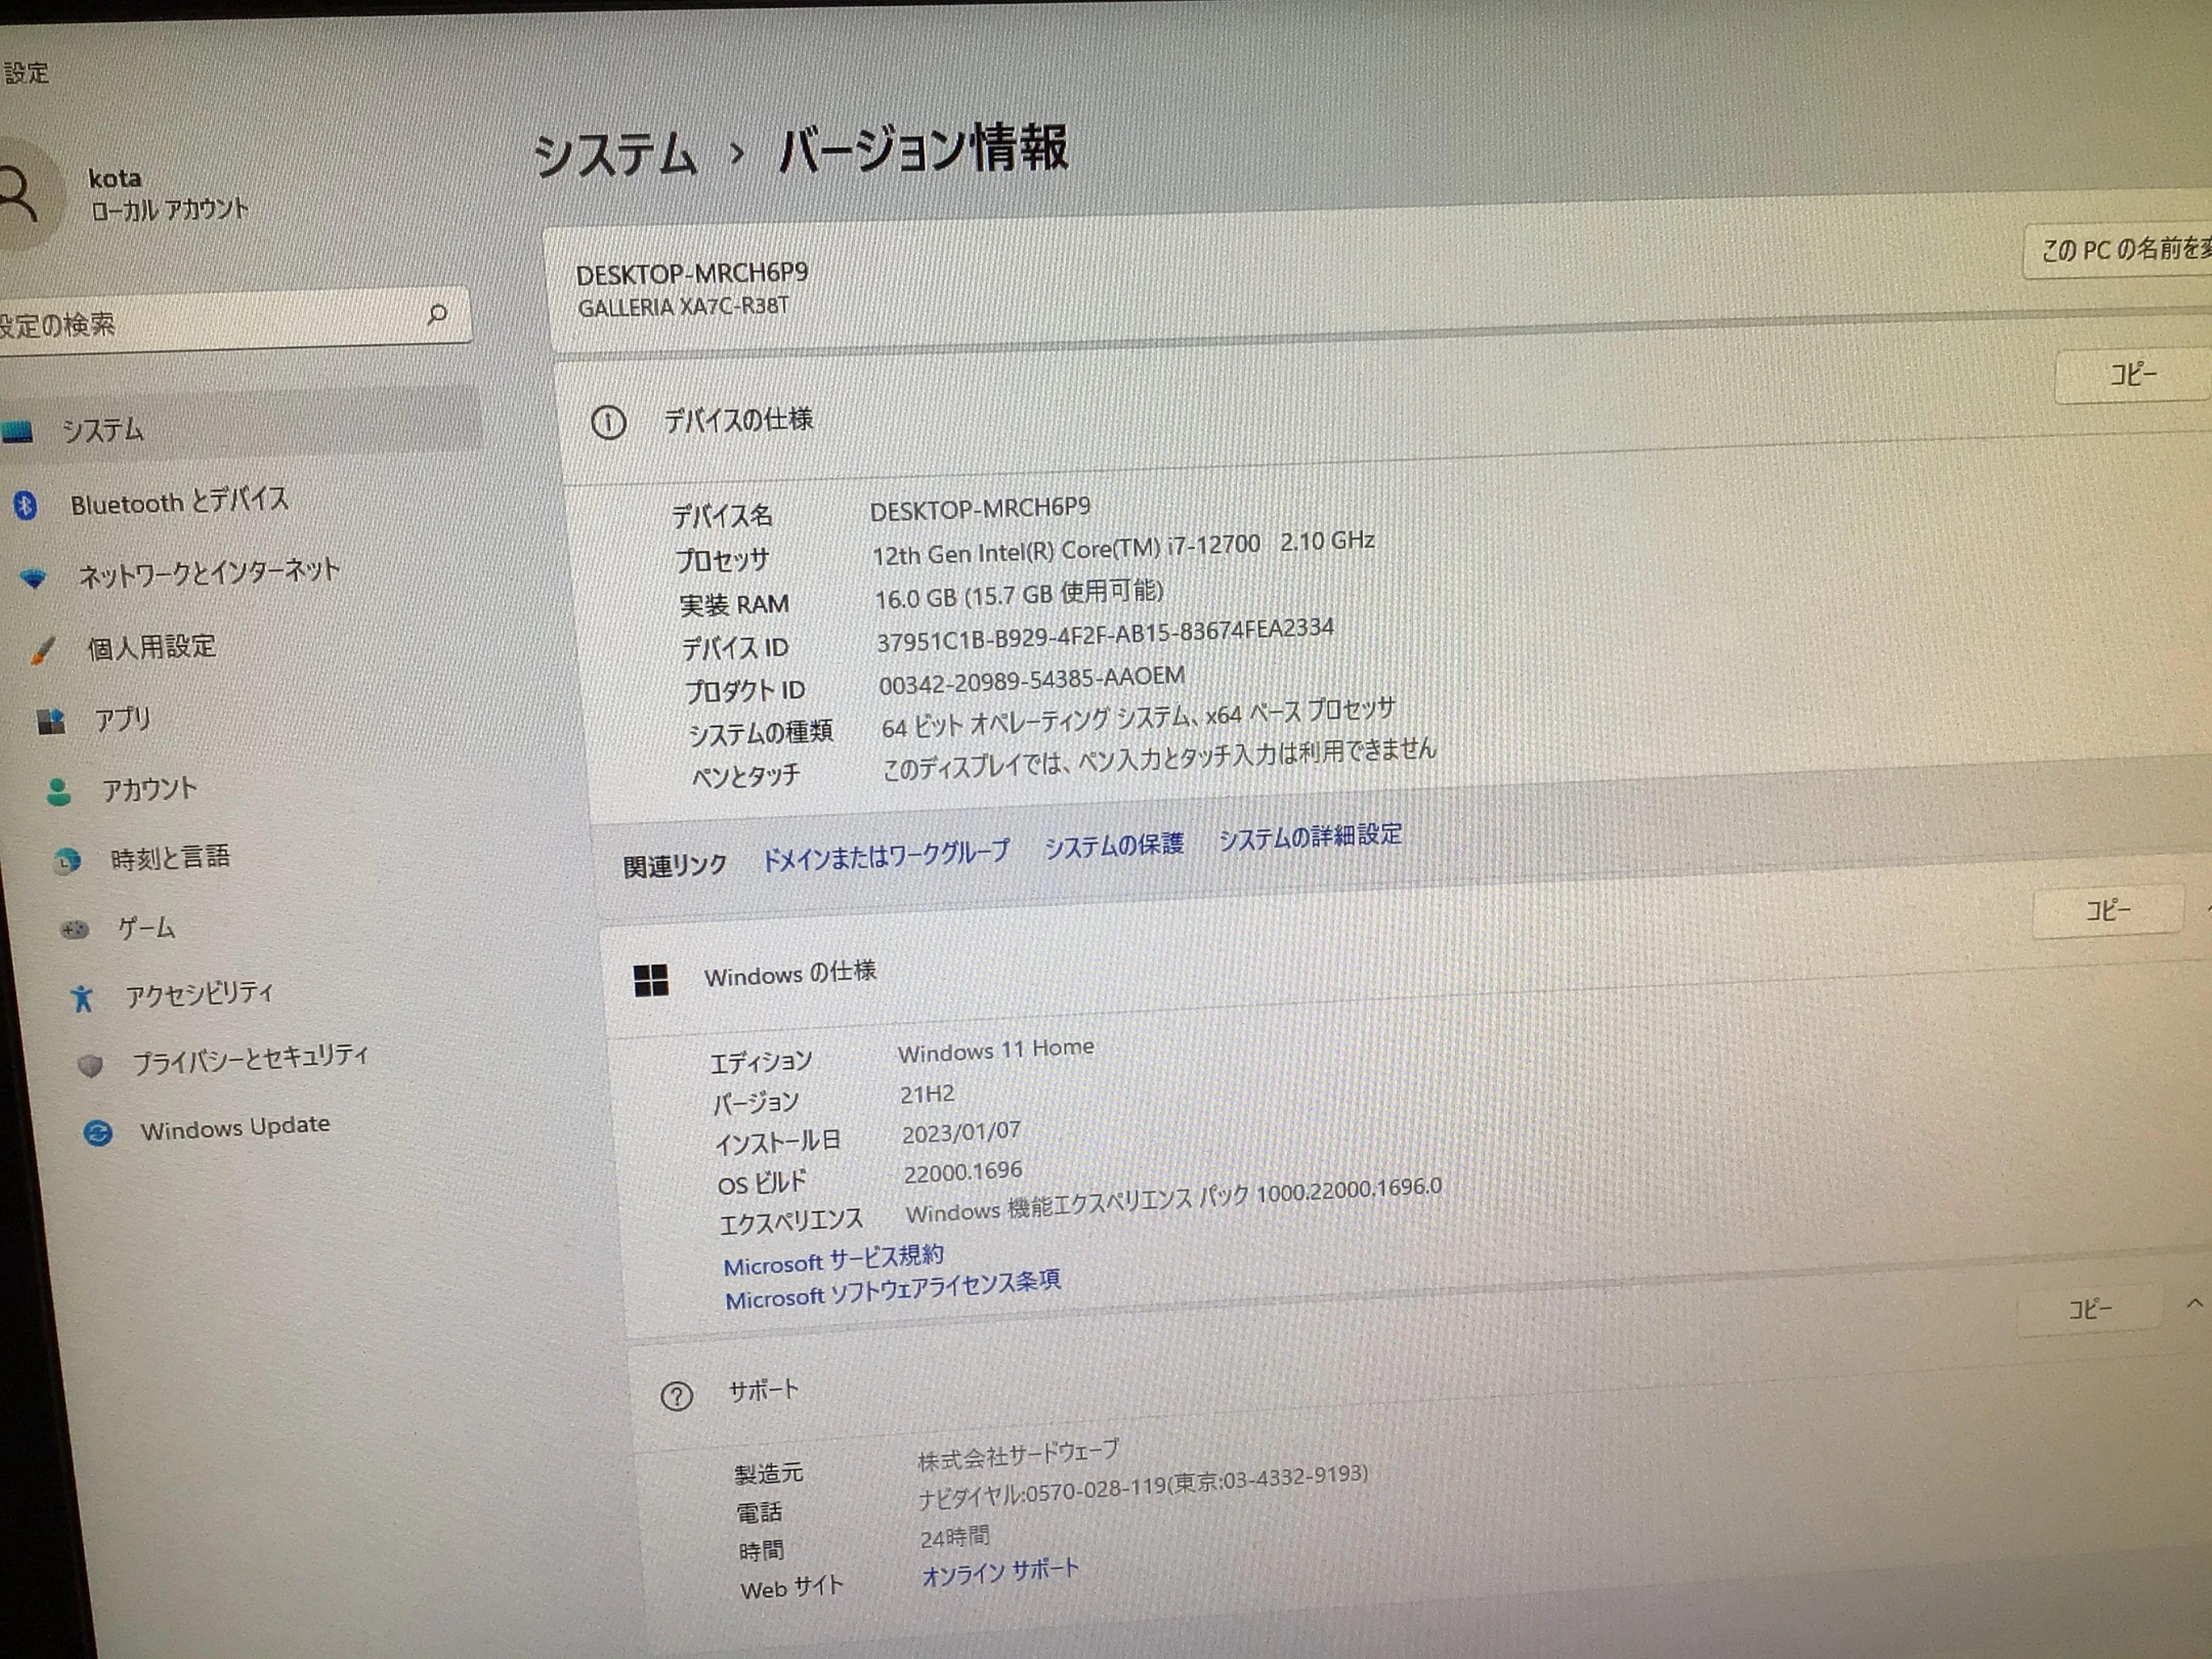The image size is (2212, 1659).
Task: Click the 個人用設定 paintbrush icon
Action: [43, 650]
